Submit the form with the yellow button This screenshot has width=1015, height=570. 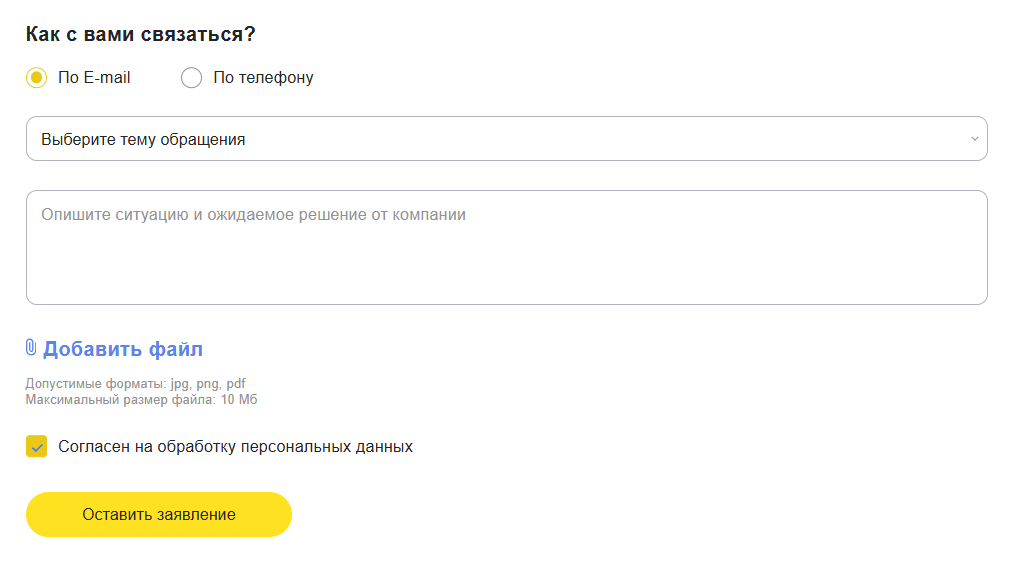coord(159,515)
